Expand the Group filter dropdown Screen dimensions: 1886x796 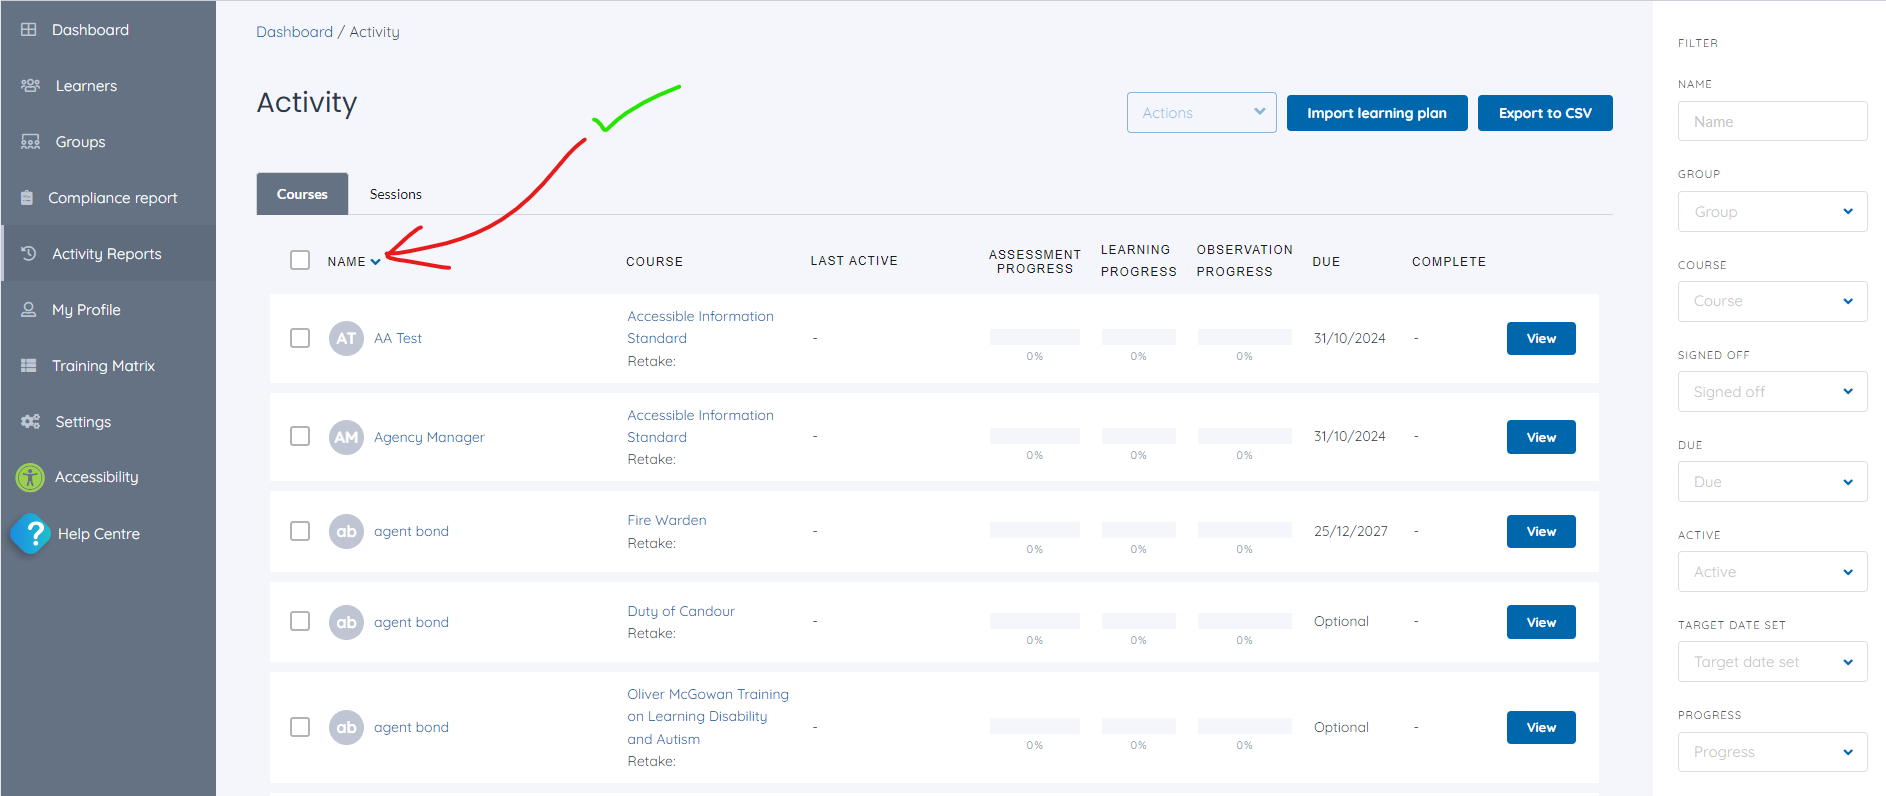[x=1772, y=211]
